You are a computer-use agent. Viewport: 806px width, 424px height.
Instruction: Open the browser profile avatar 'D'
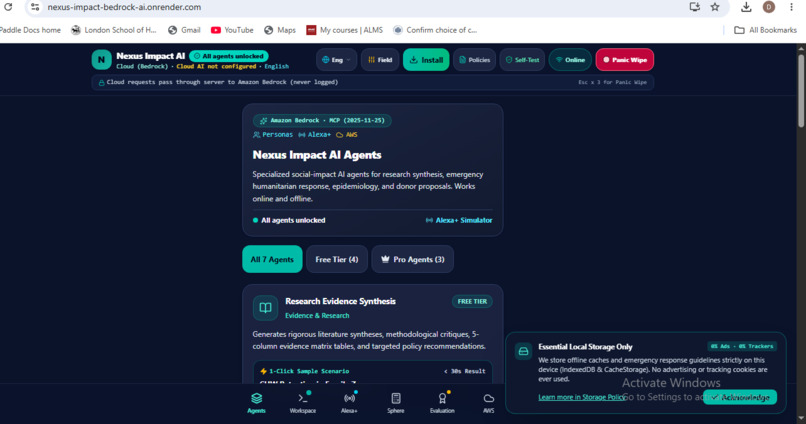[x=768, y=7]
